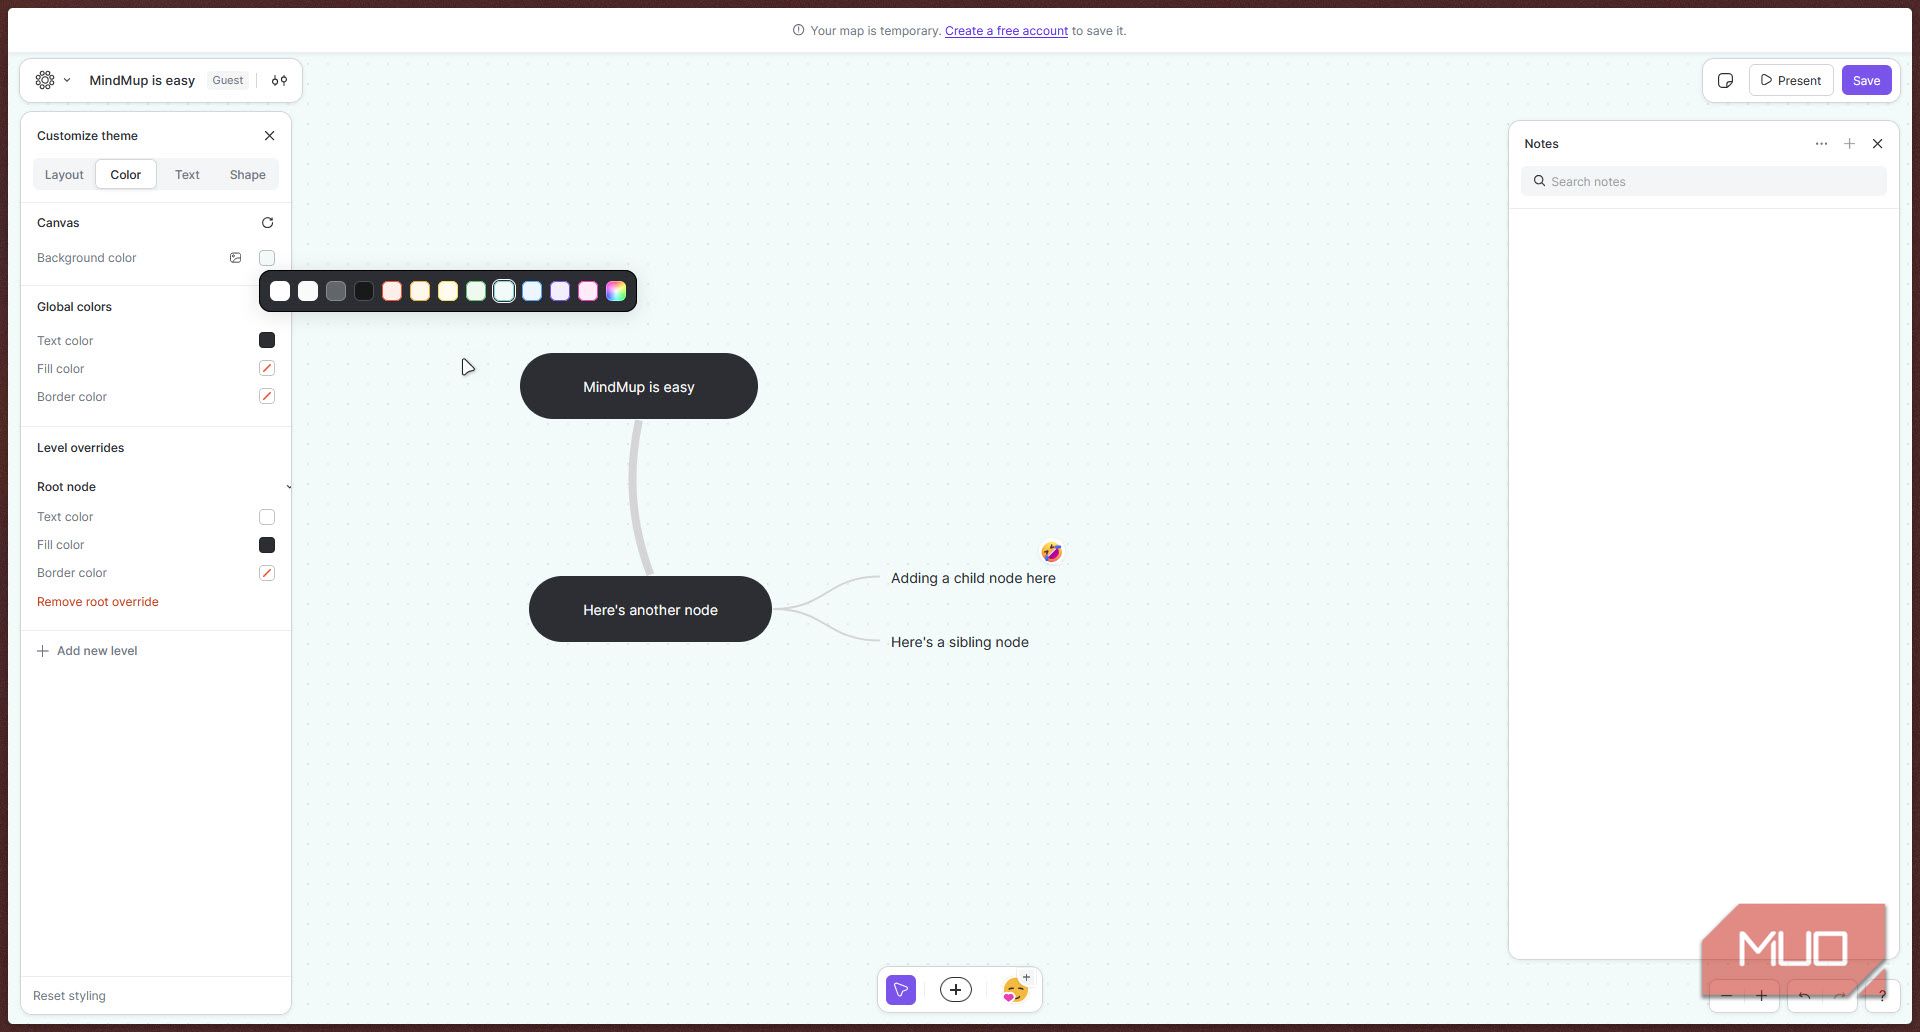
Task: Select the purple pointer tool
Action: pos(901,990)
